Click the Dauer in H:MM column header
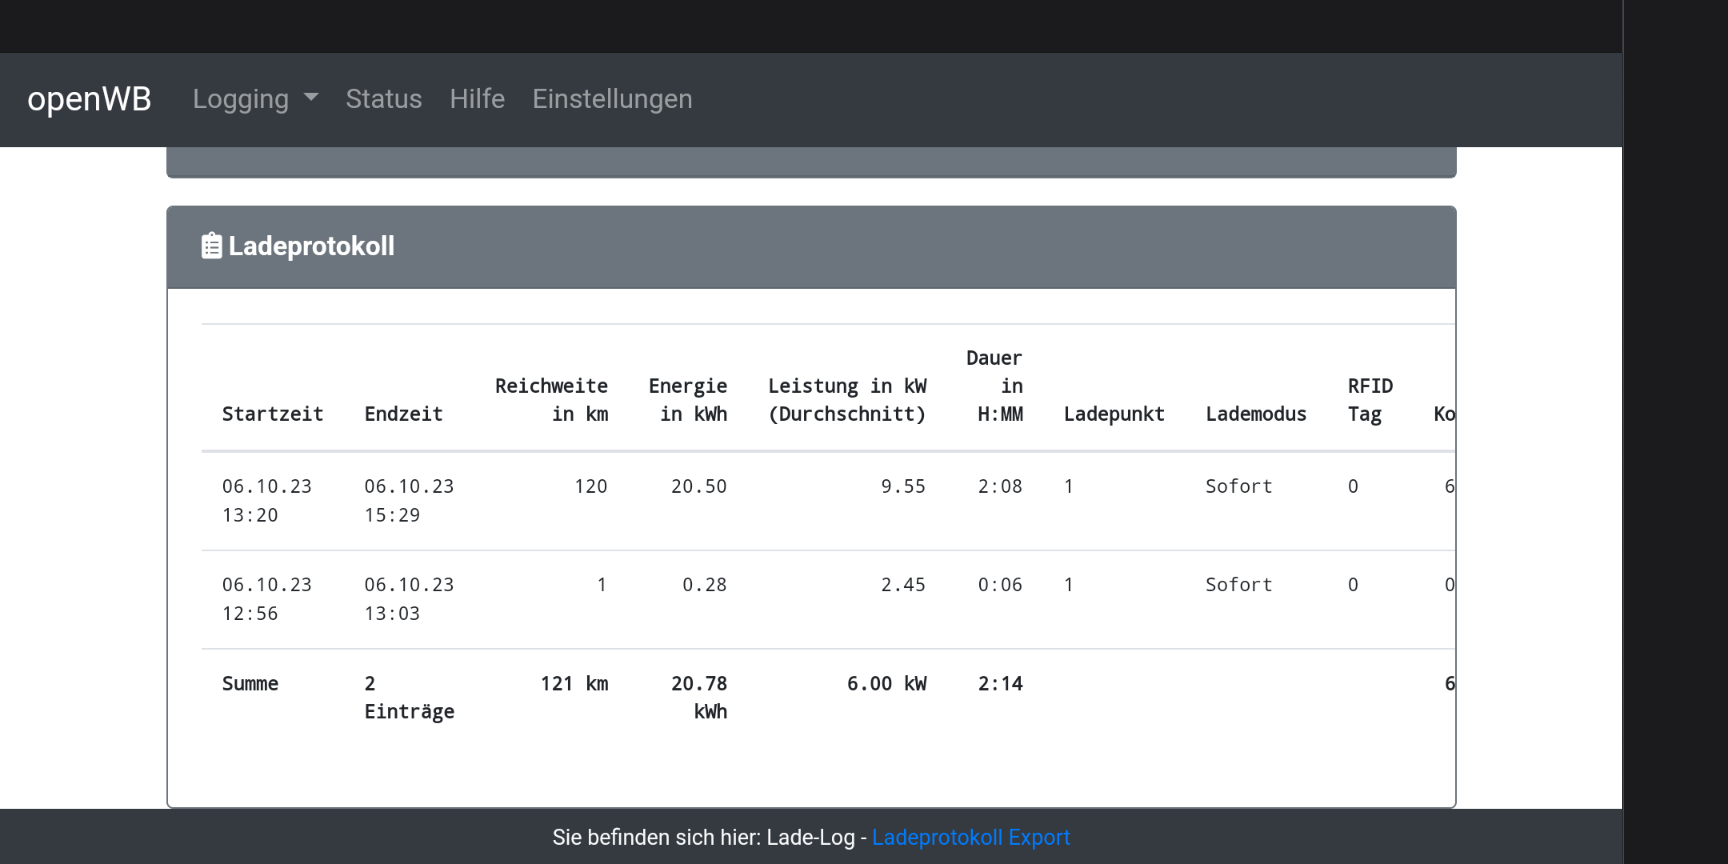 point(996,386)
